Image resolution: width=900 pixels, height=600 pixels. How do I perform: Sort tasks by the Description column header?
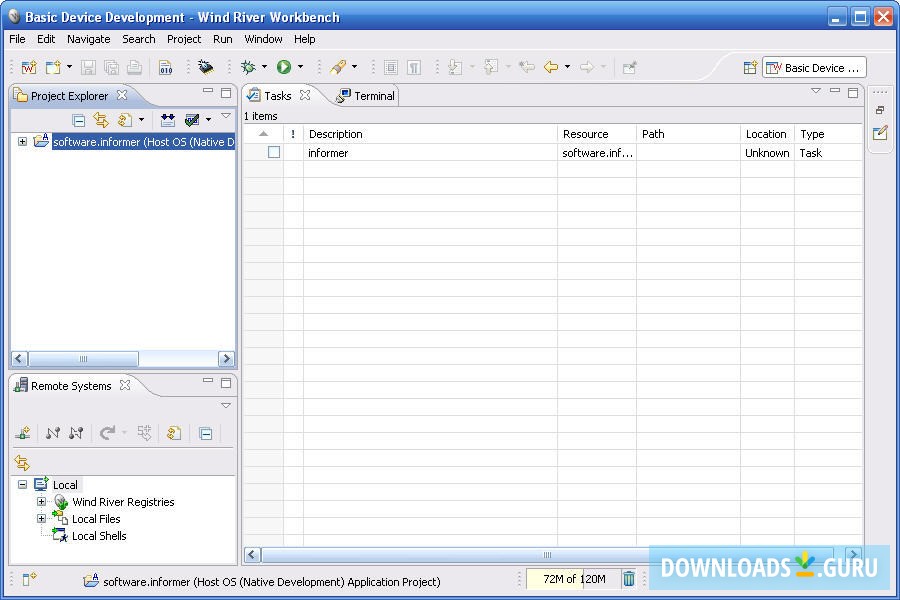(x=430, y=134)
